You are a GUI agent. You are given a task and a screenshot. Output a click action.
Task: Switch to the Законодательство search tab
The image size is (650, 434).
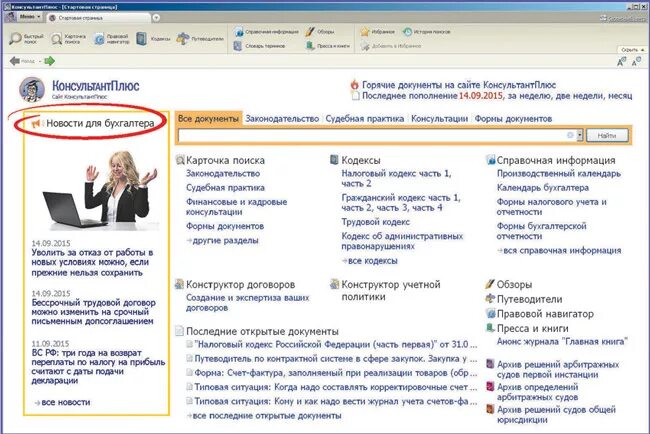(x=282, y=119)
